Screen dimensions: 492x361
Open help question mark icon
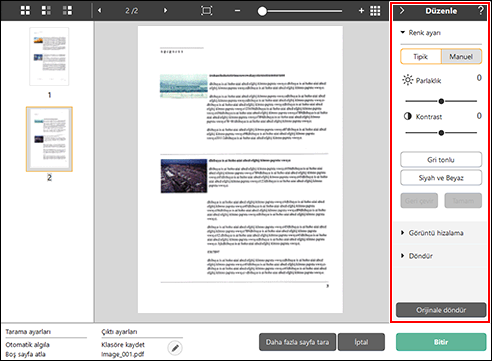tap(480, 11)
